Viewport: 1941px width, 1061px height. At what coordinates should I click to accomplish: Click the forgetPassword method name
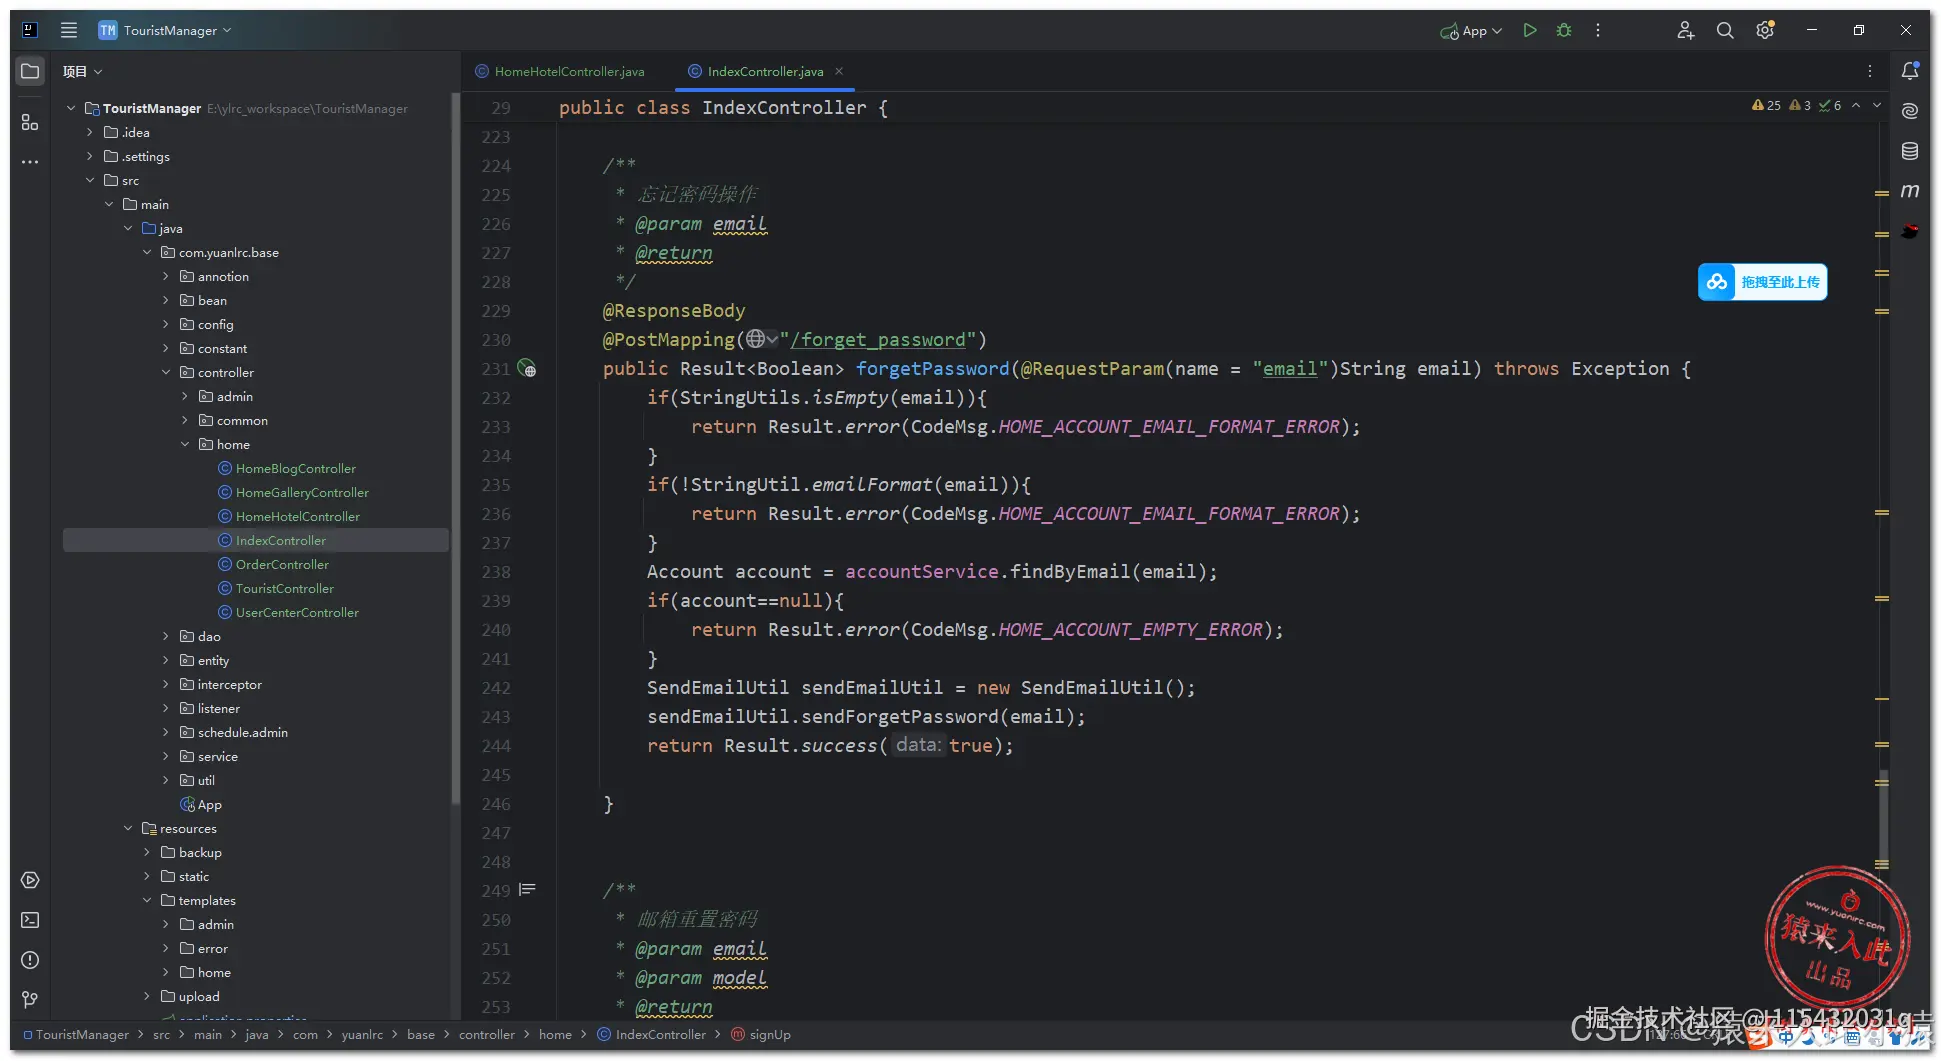[932, 369]
